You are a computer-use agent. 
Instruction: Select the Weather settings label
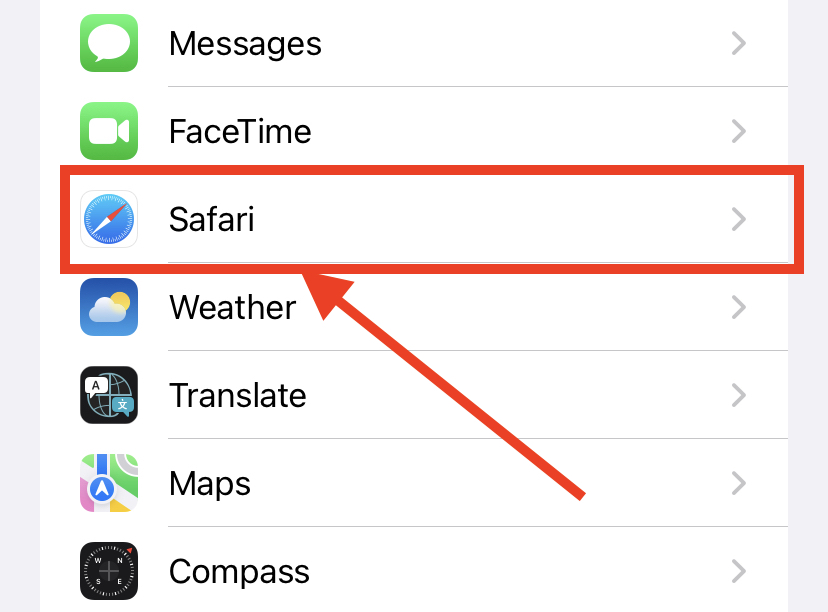pos(232,307)
